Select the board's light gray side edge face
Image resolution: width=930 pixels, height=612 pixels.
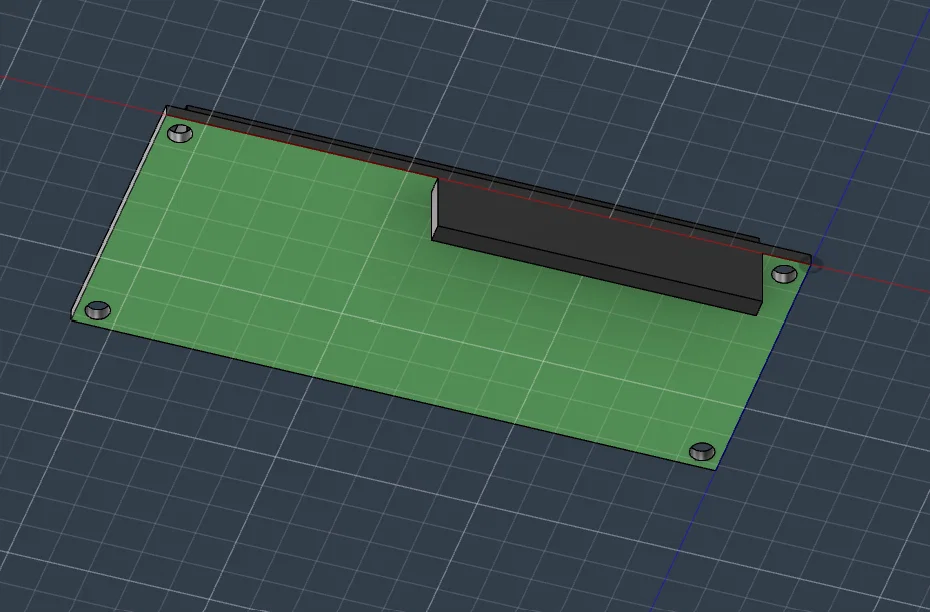[x=119, y=213]
